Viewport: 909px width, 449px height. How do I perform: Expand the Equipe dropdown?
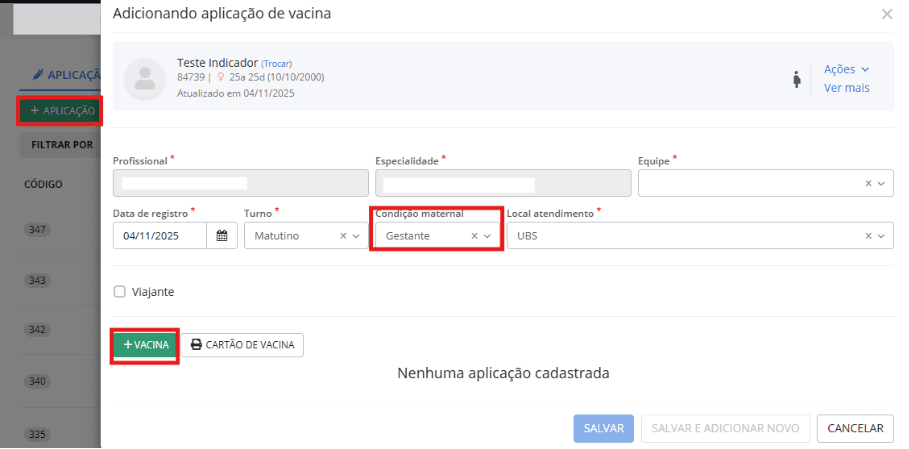[x=881, y=184]
